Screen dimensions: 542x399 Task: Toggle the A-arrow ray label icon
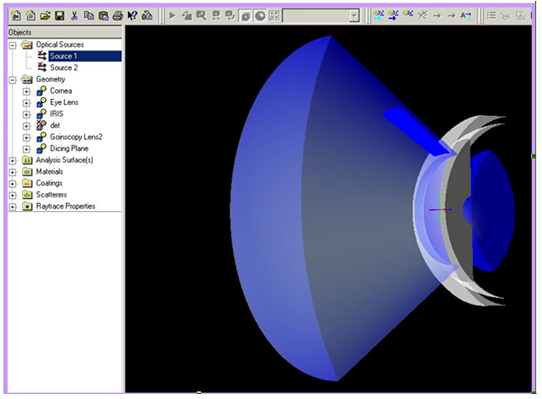click(466, 16)
